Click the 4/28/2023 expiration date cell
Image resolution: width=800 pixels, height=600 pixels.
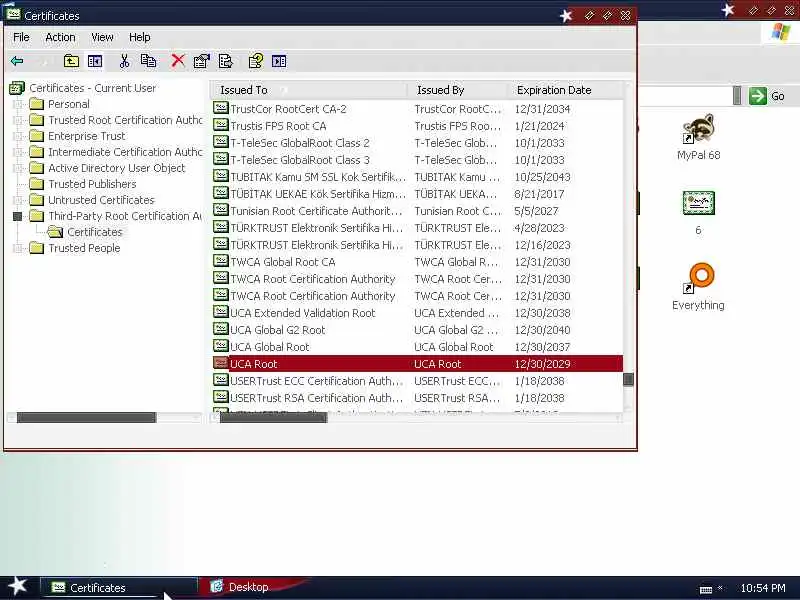coord(539,228)
